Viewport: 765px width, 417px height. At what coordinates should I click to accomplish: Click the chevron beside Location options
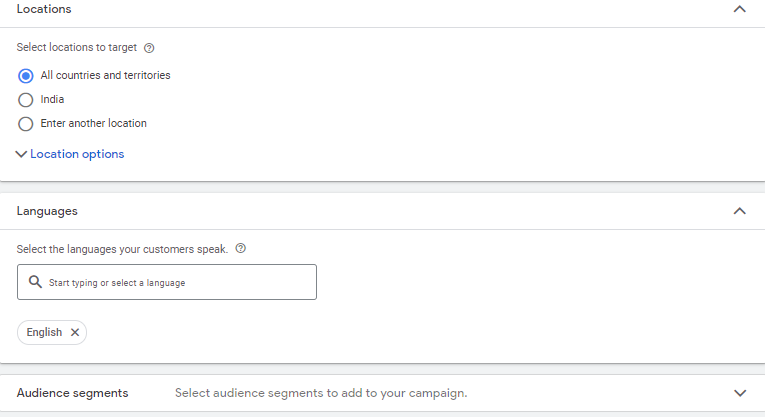pyautogui.click(x=22, y=154)
